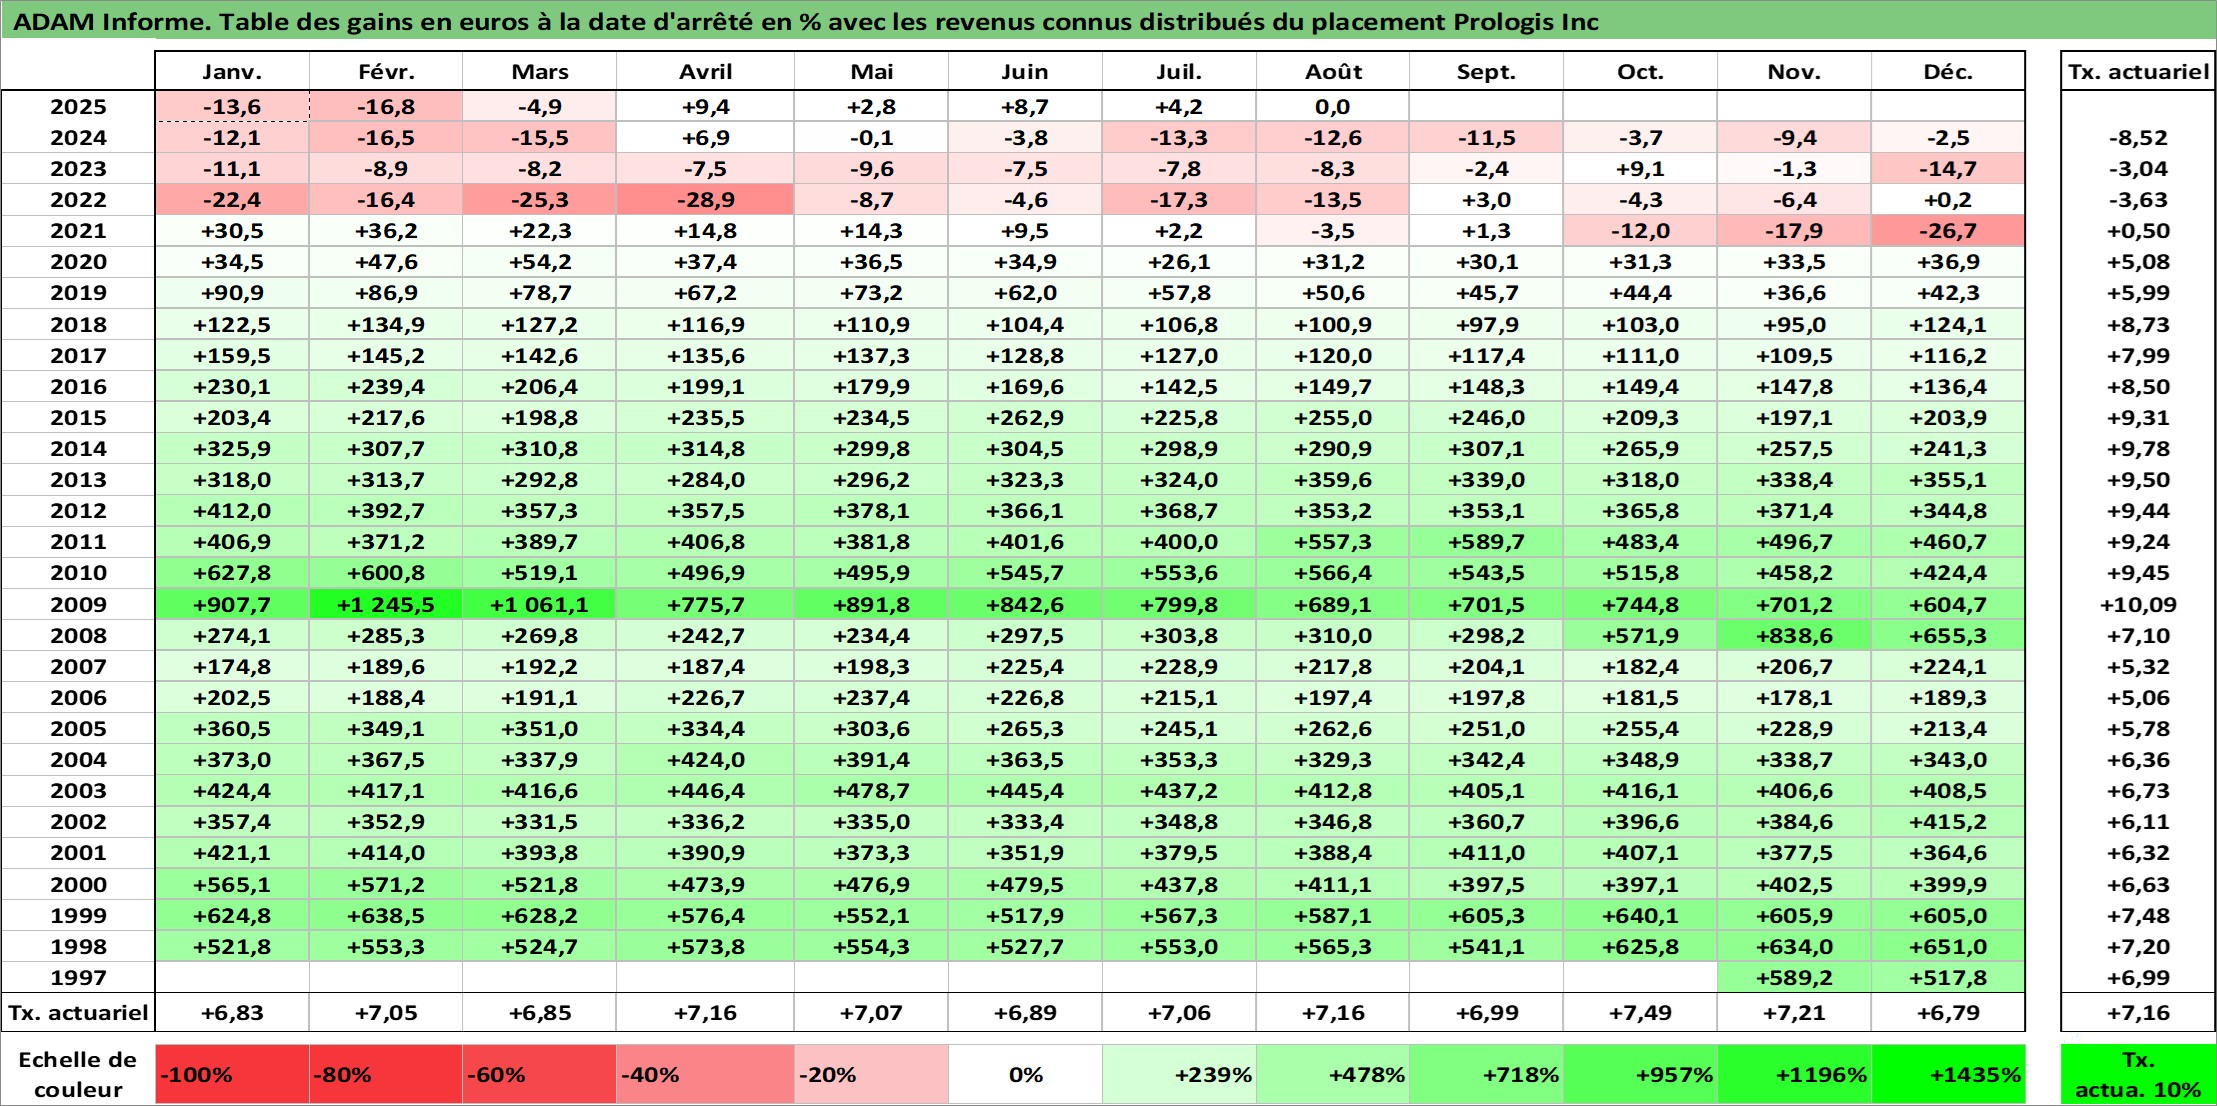Click the 0,0 value for August 2025

pyautogui.click(x=1333, y=107)
